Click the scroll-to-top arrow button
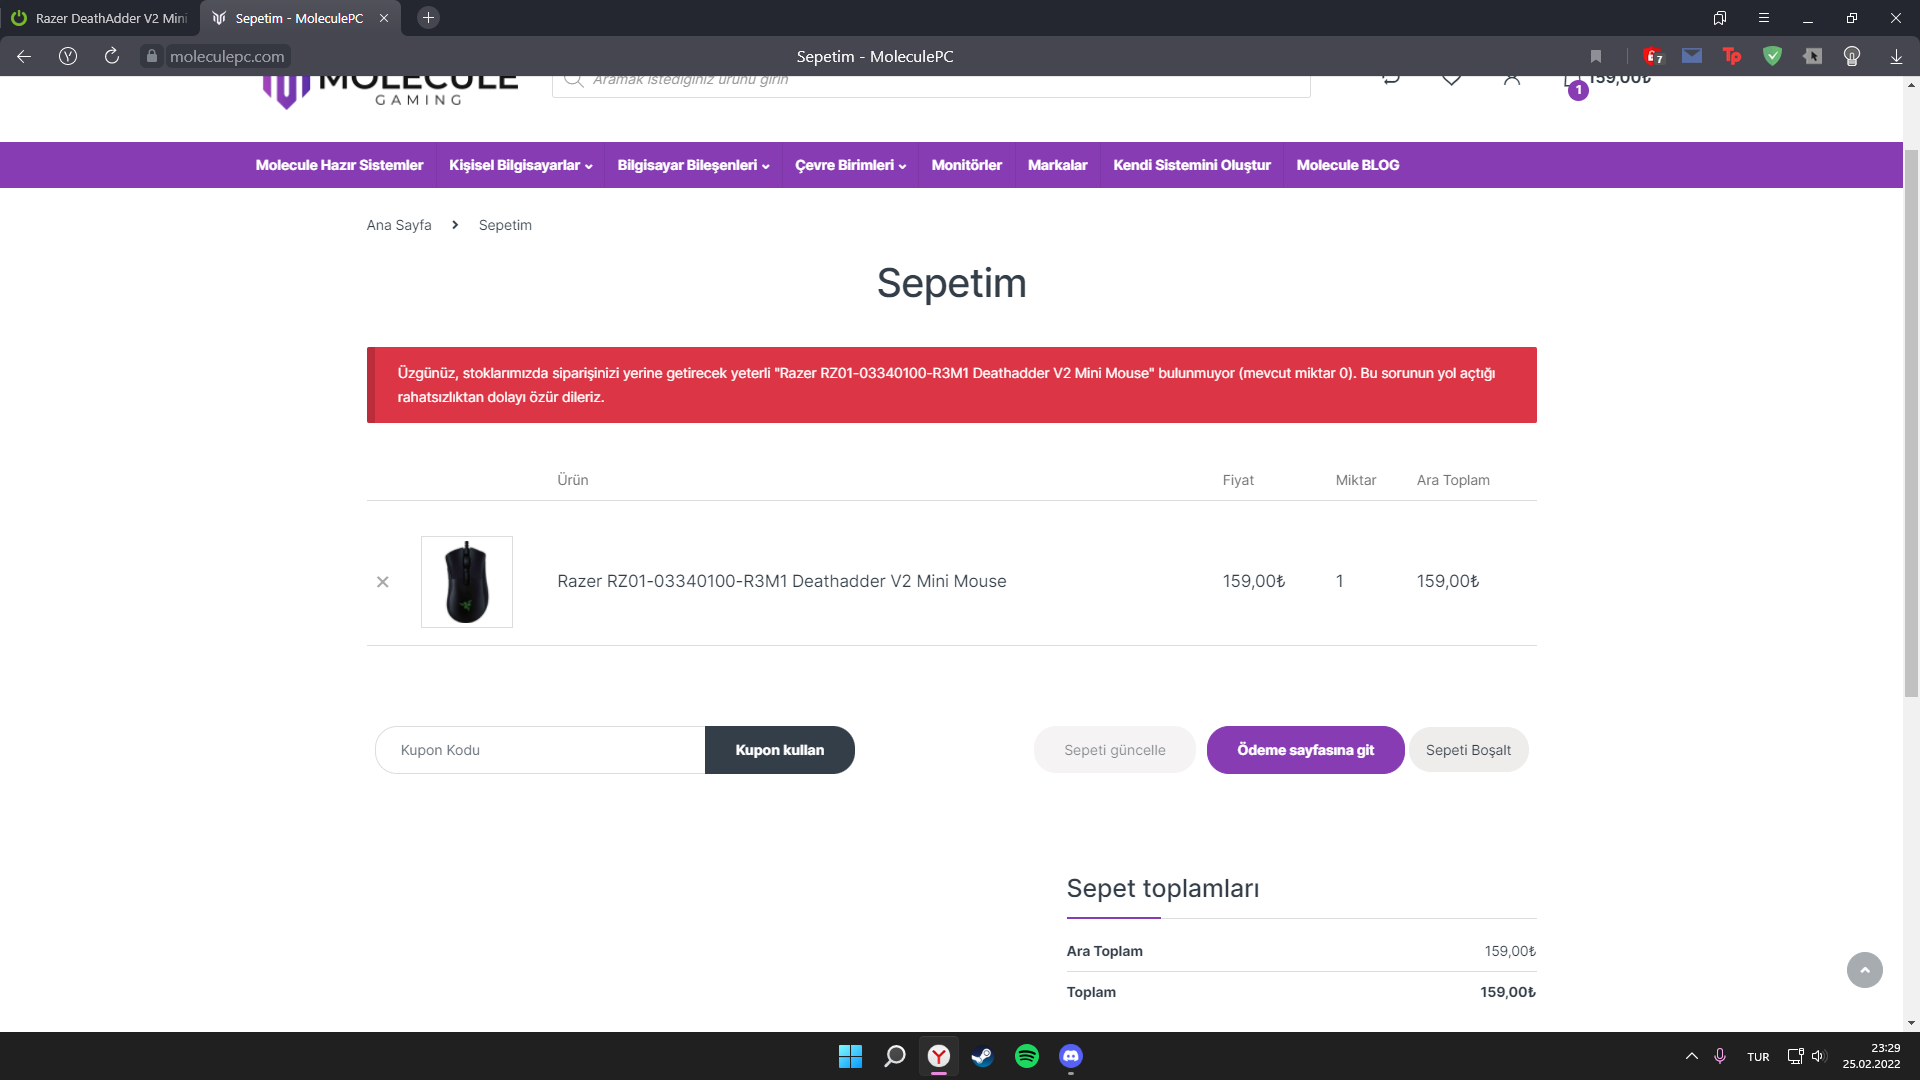 (1864, 970)
